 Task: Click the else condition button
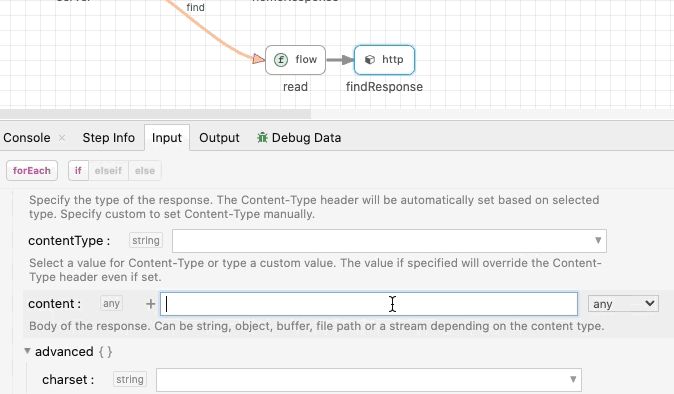point(145,171)
